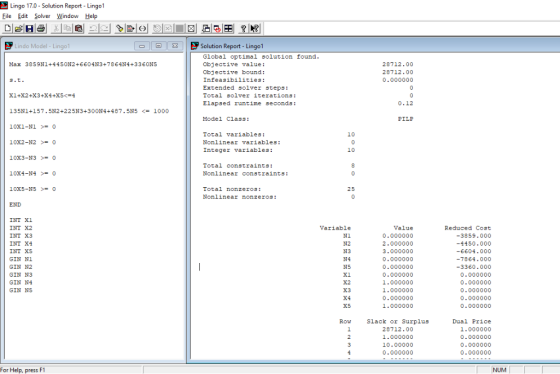Image resolution: width=560 pixels, height=374 pixels.
Task: Maximize the Lindo Model window
Action: pos(159,46)
